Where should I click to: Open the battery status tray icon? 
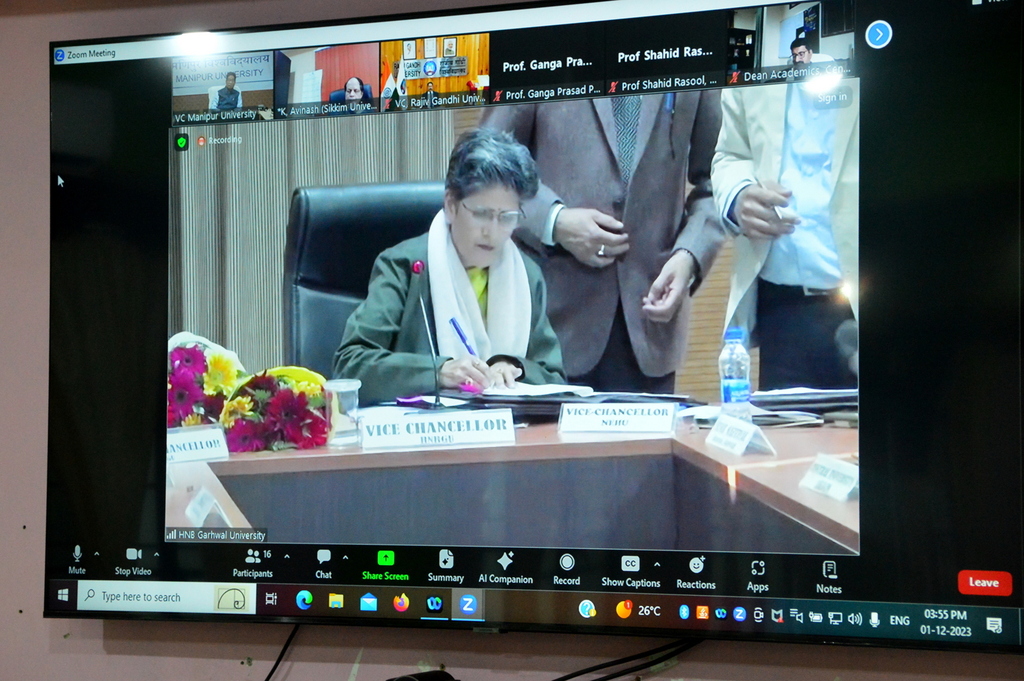click(x=816, y=617)
